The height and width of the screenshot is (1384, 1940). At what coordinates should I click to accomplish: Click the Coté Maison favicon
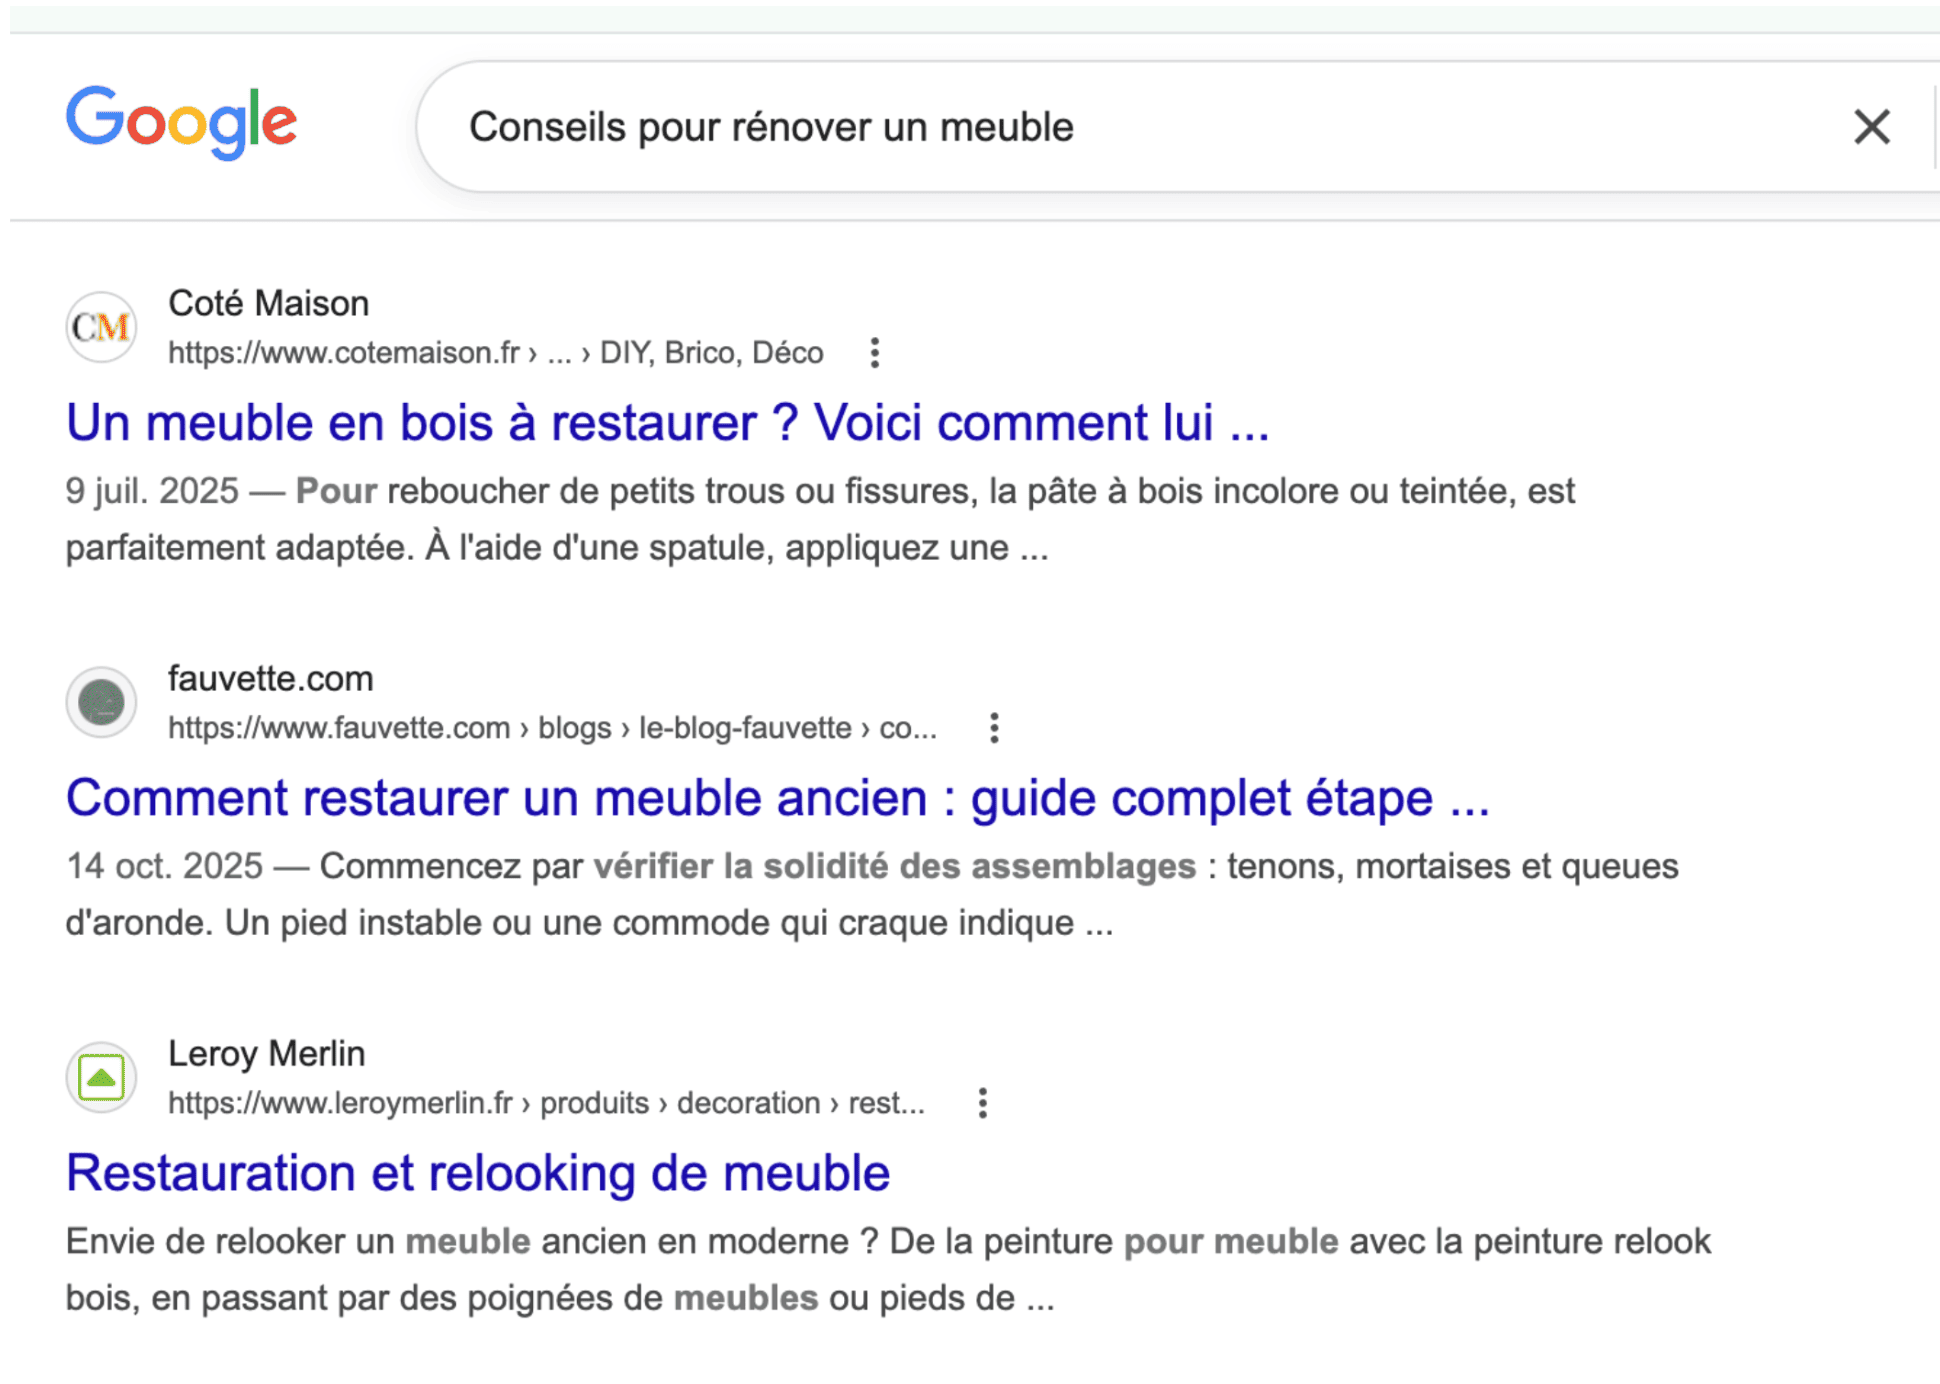[x=100, y=326]
